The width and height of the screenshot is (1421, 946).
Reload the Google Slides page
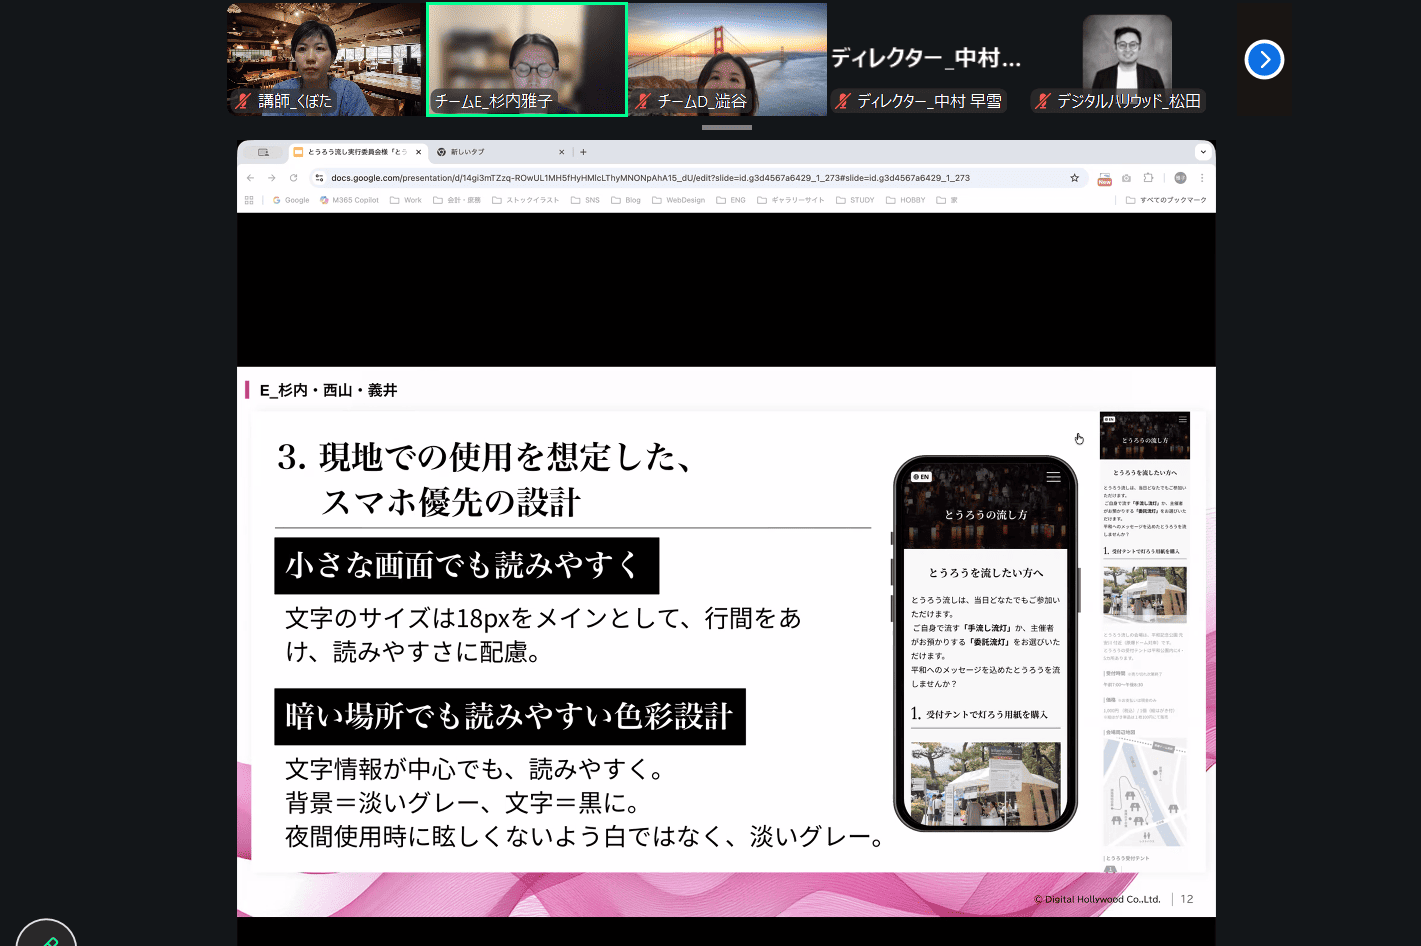pos(292,177)
